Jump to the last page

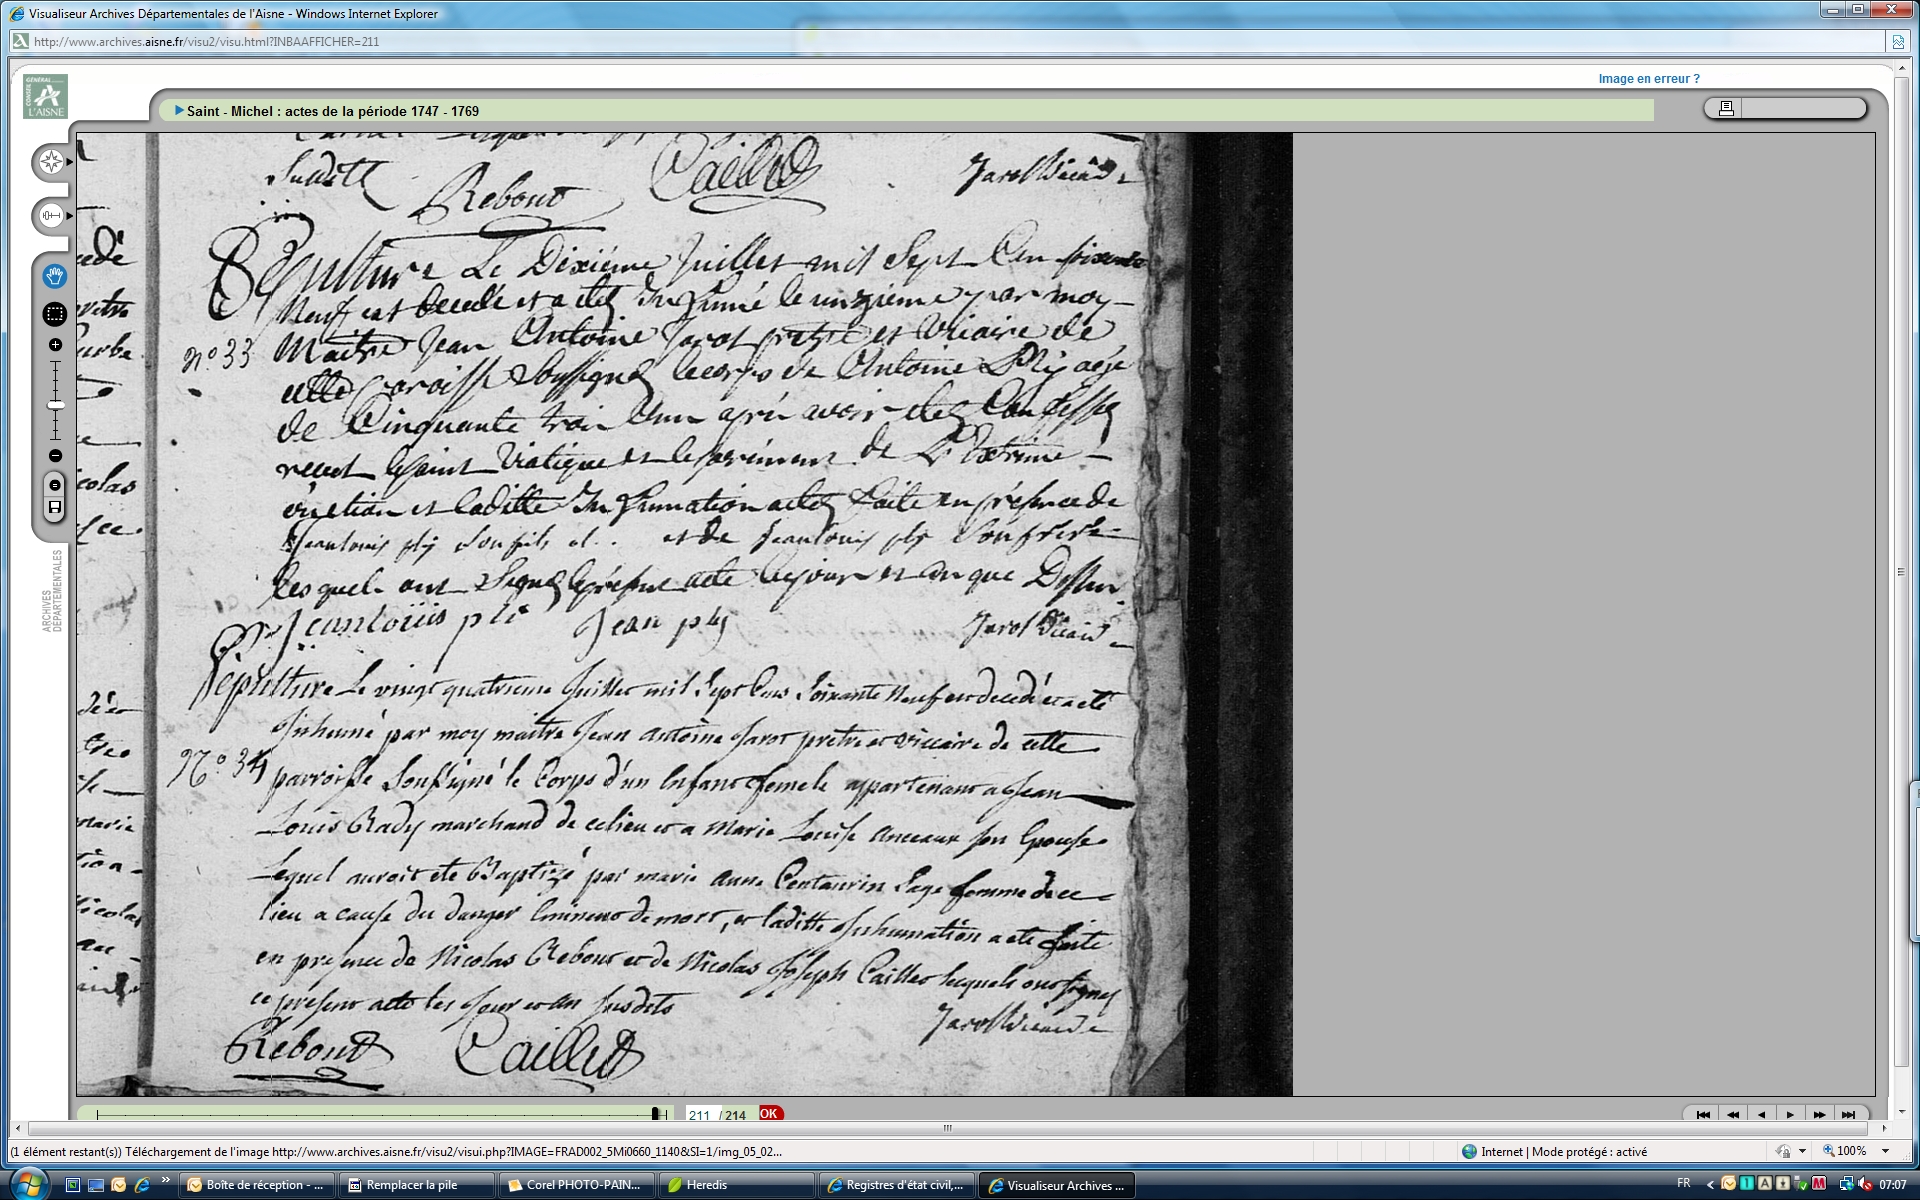[1848, 1114]
